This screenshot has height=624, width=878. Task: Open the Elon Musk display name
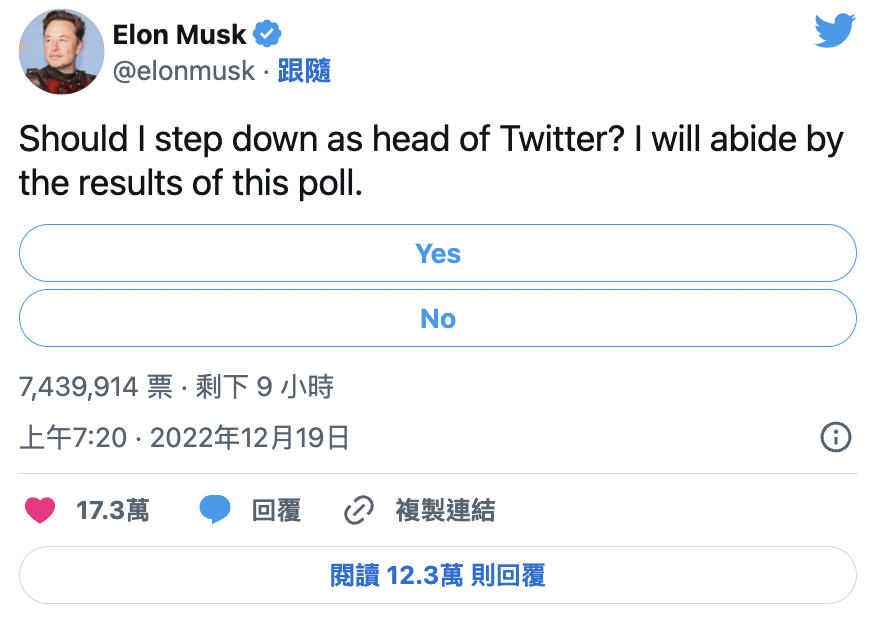(179, 35)
